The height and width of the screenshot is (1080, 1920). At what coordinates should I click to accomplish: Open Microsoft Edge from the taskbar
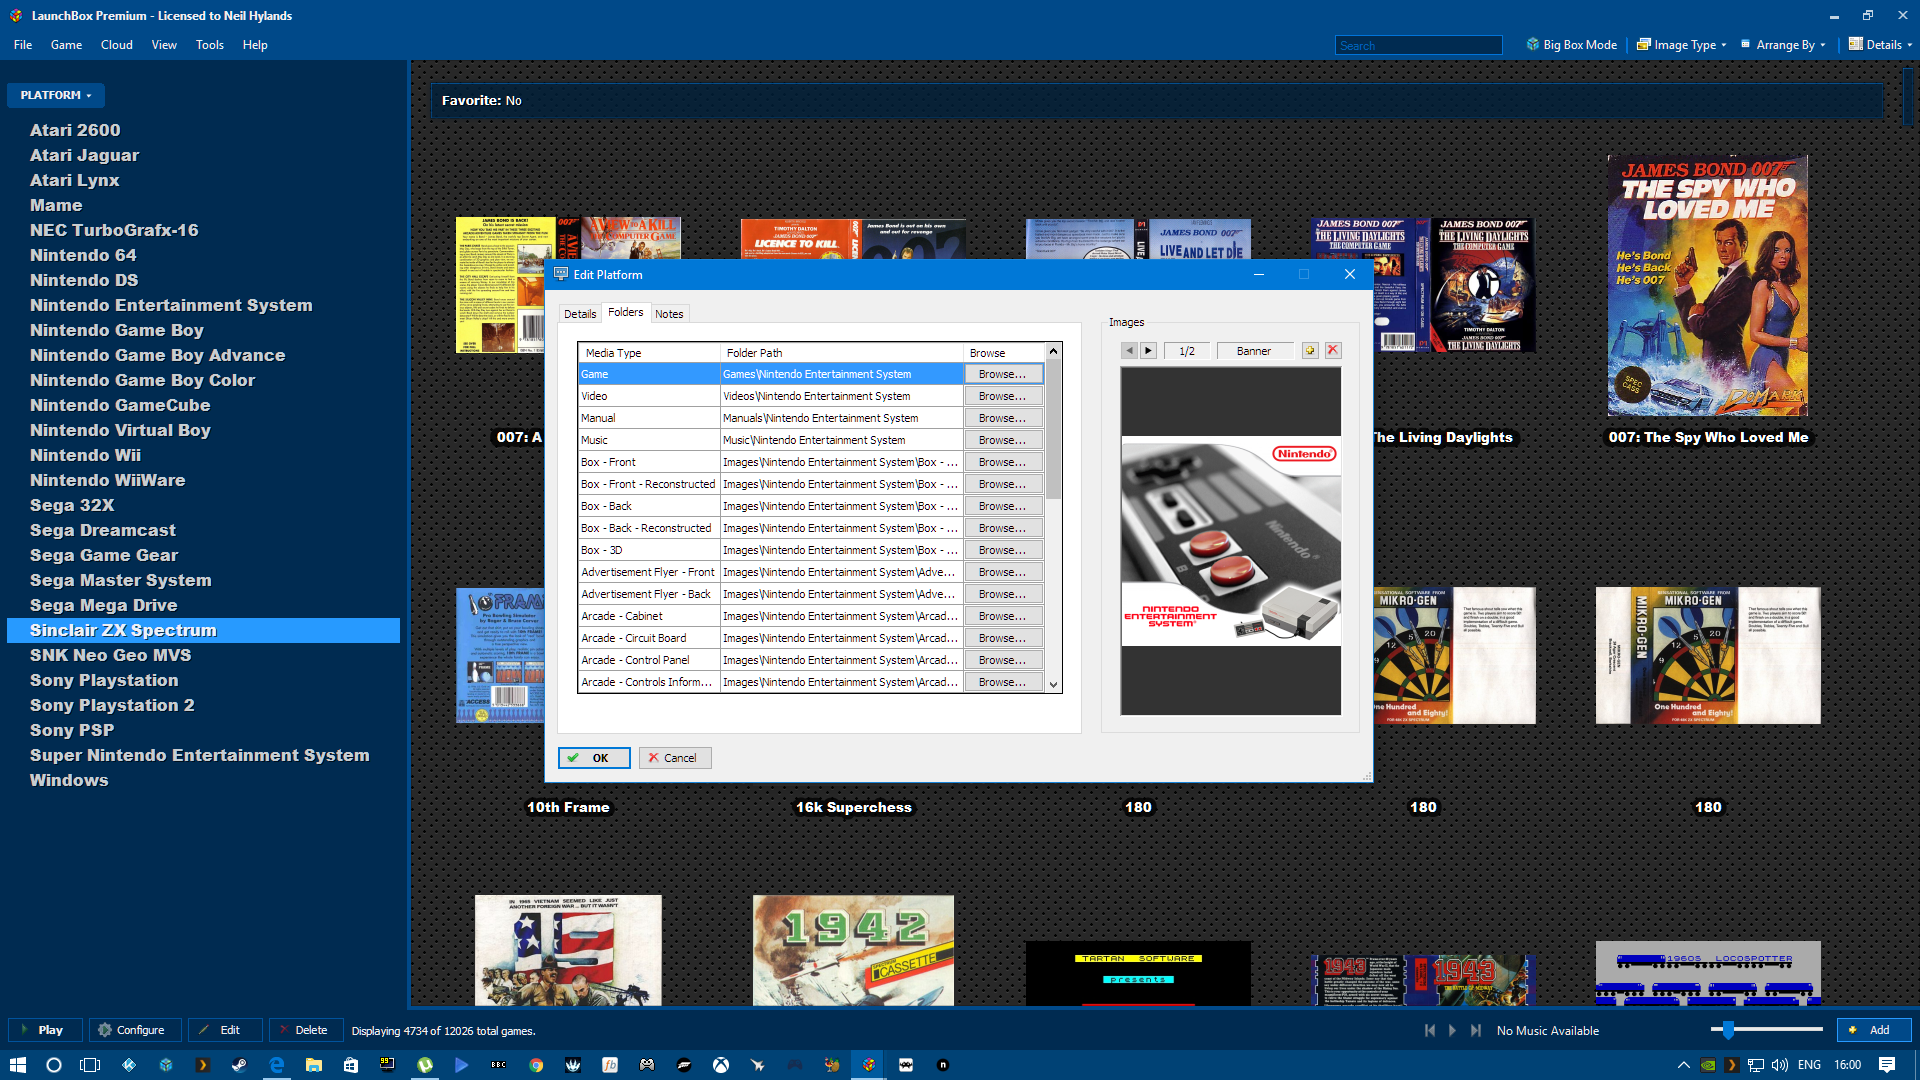click(x=276, y=1065)
